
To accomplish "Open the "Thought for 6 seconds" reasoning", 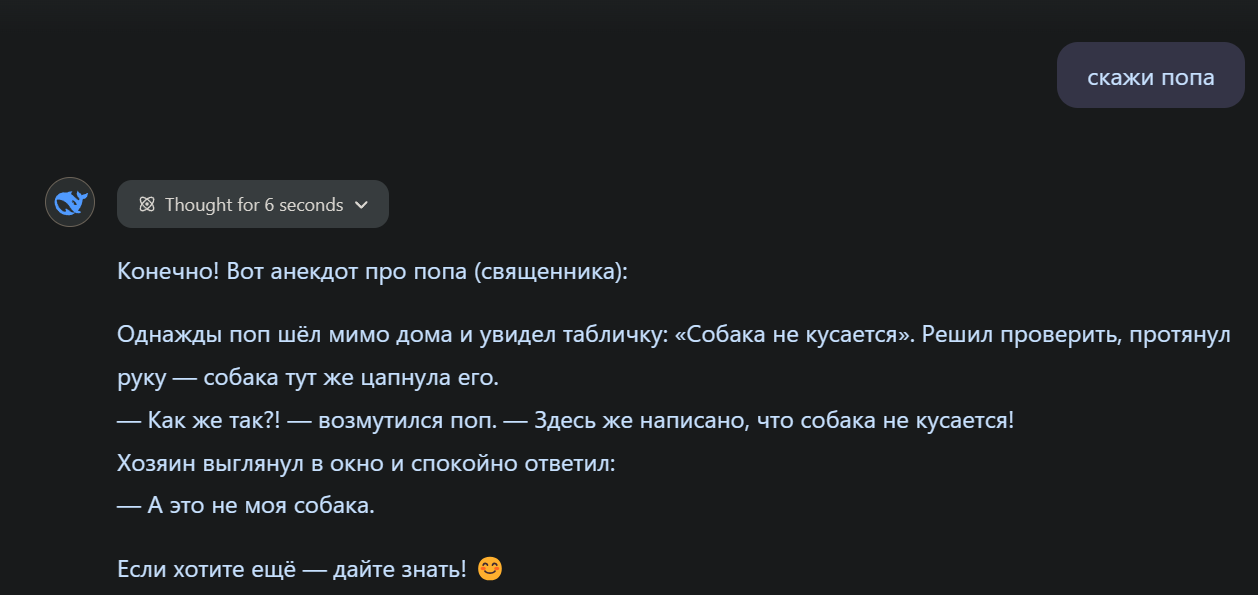I will pyautogui.click(x=253, y=204).
